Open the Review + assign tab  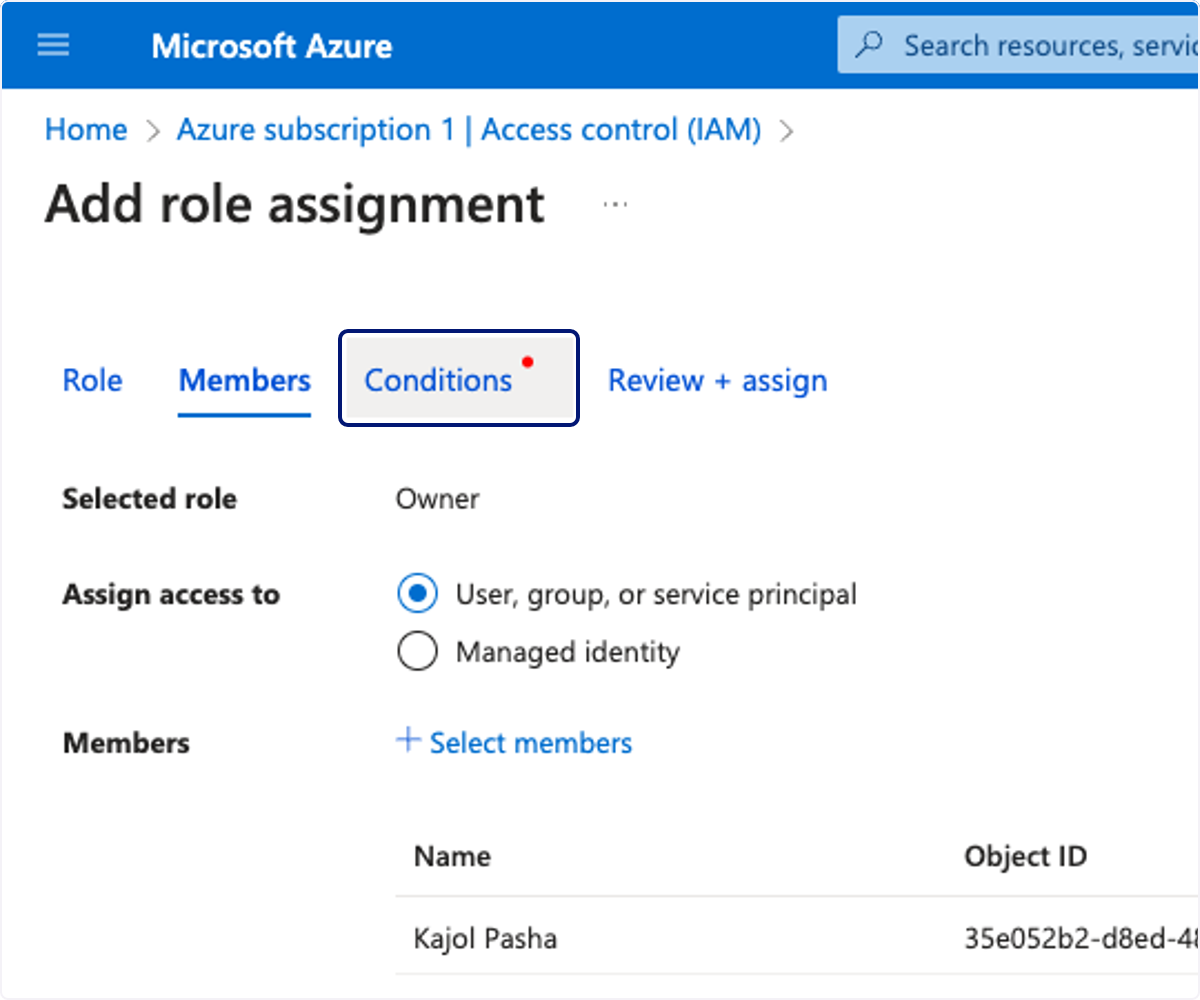click(718, 380)
